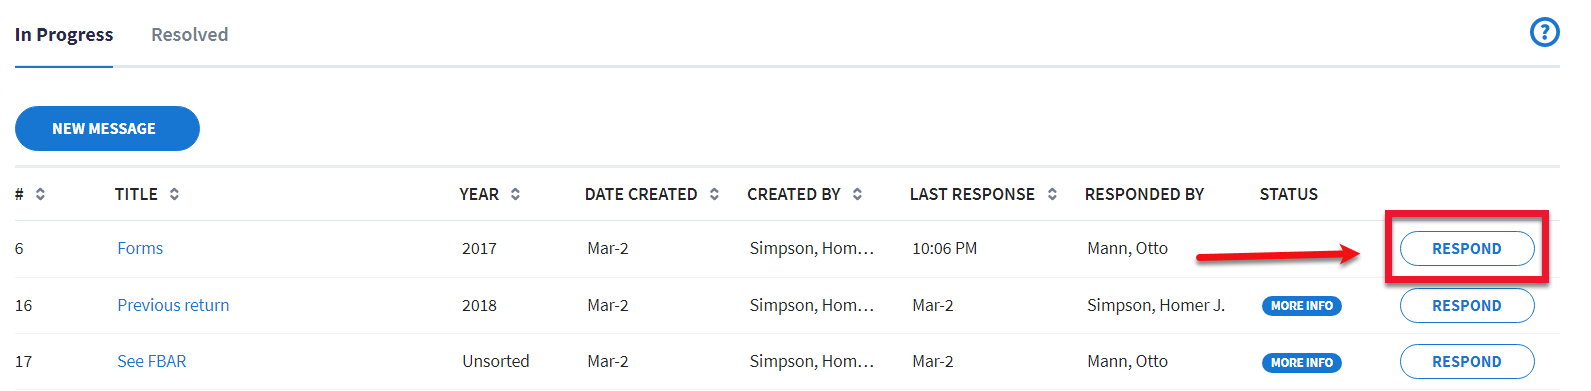1591x391 pixels.
Task: Select the In Progress tab
Action: (x=64, y=35)
